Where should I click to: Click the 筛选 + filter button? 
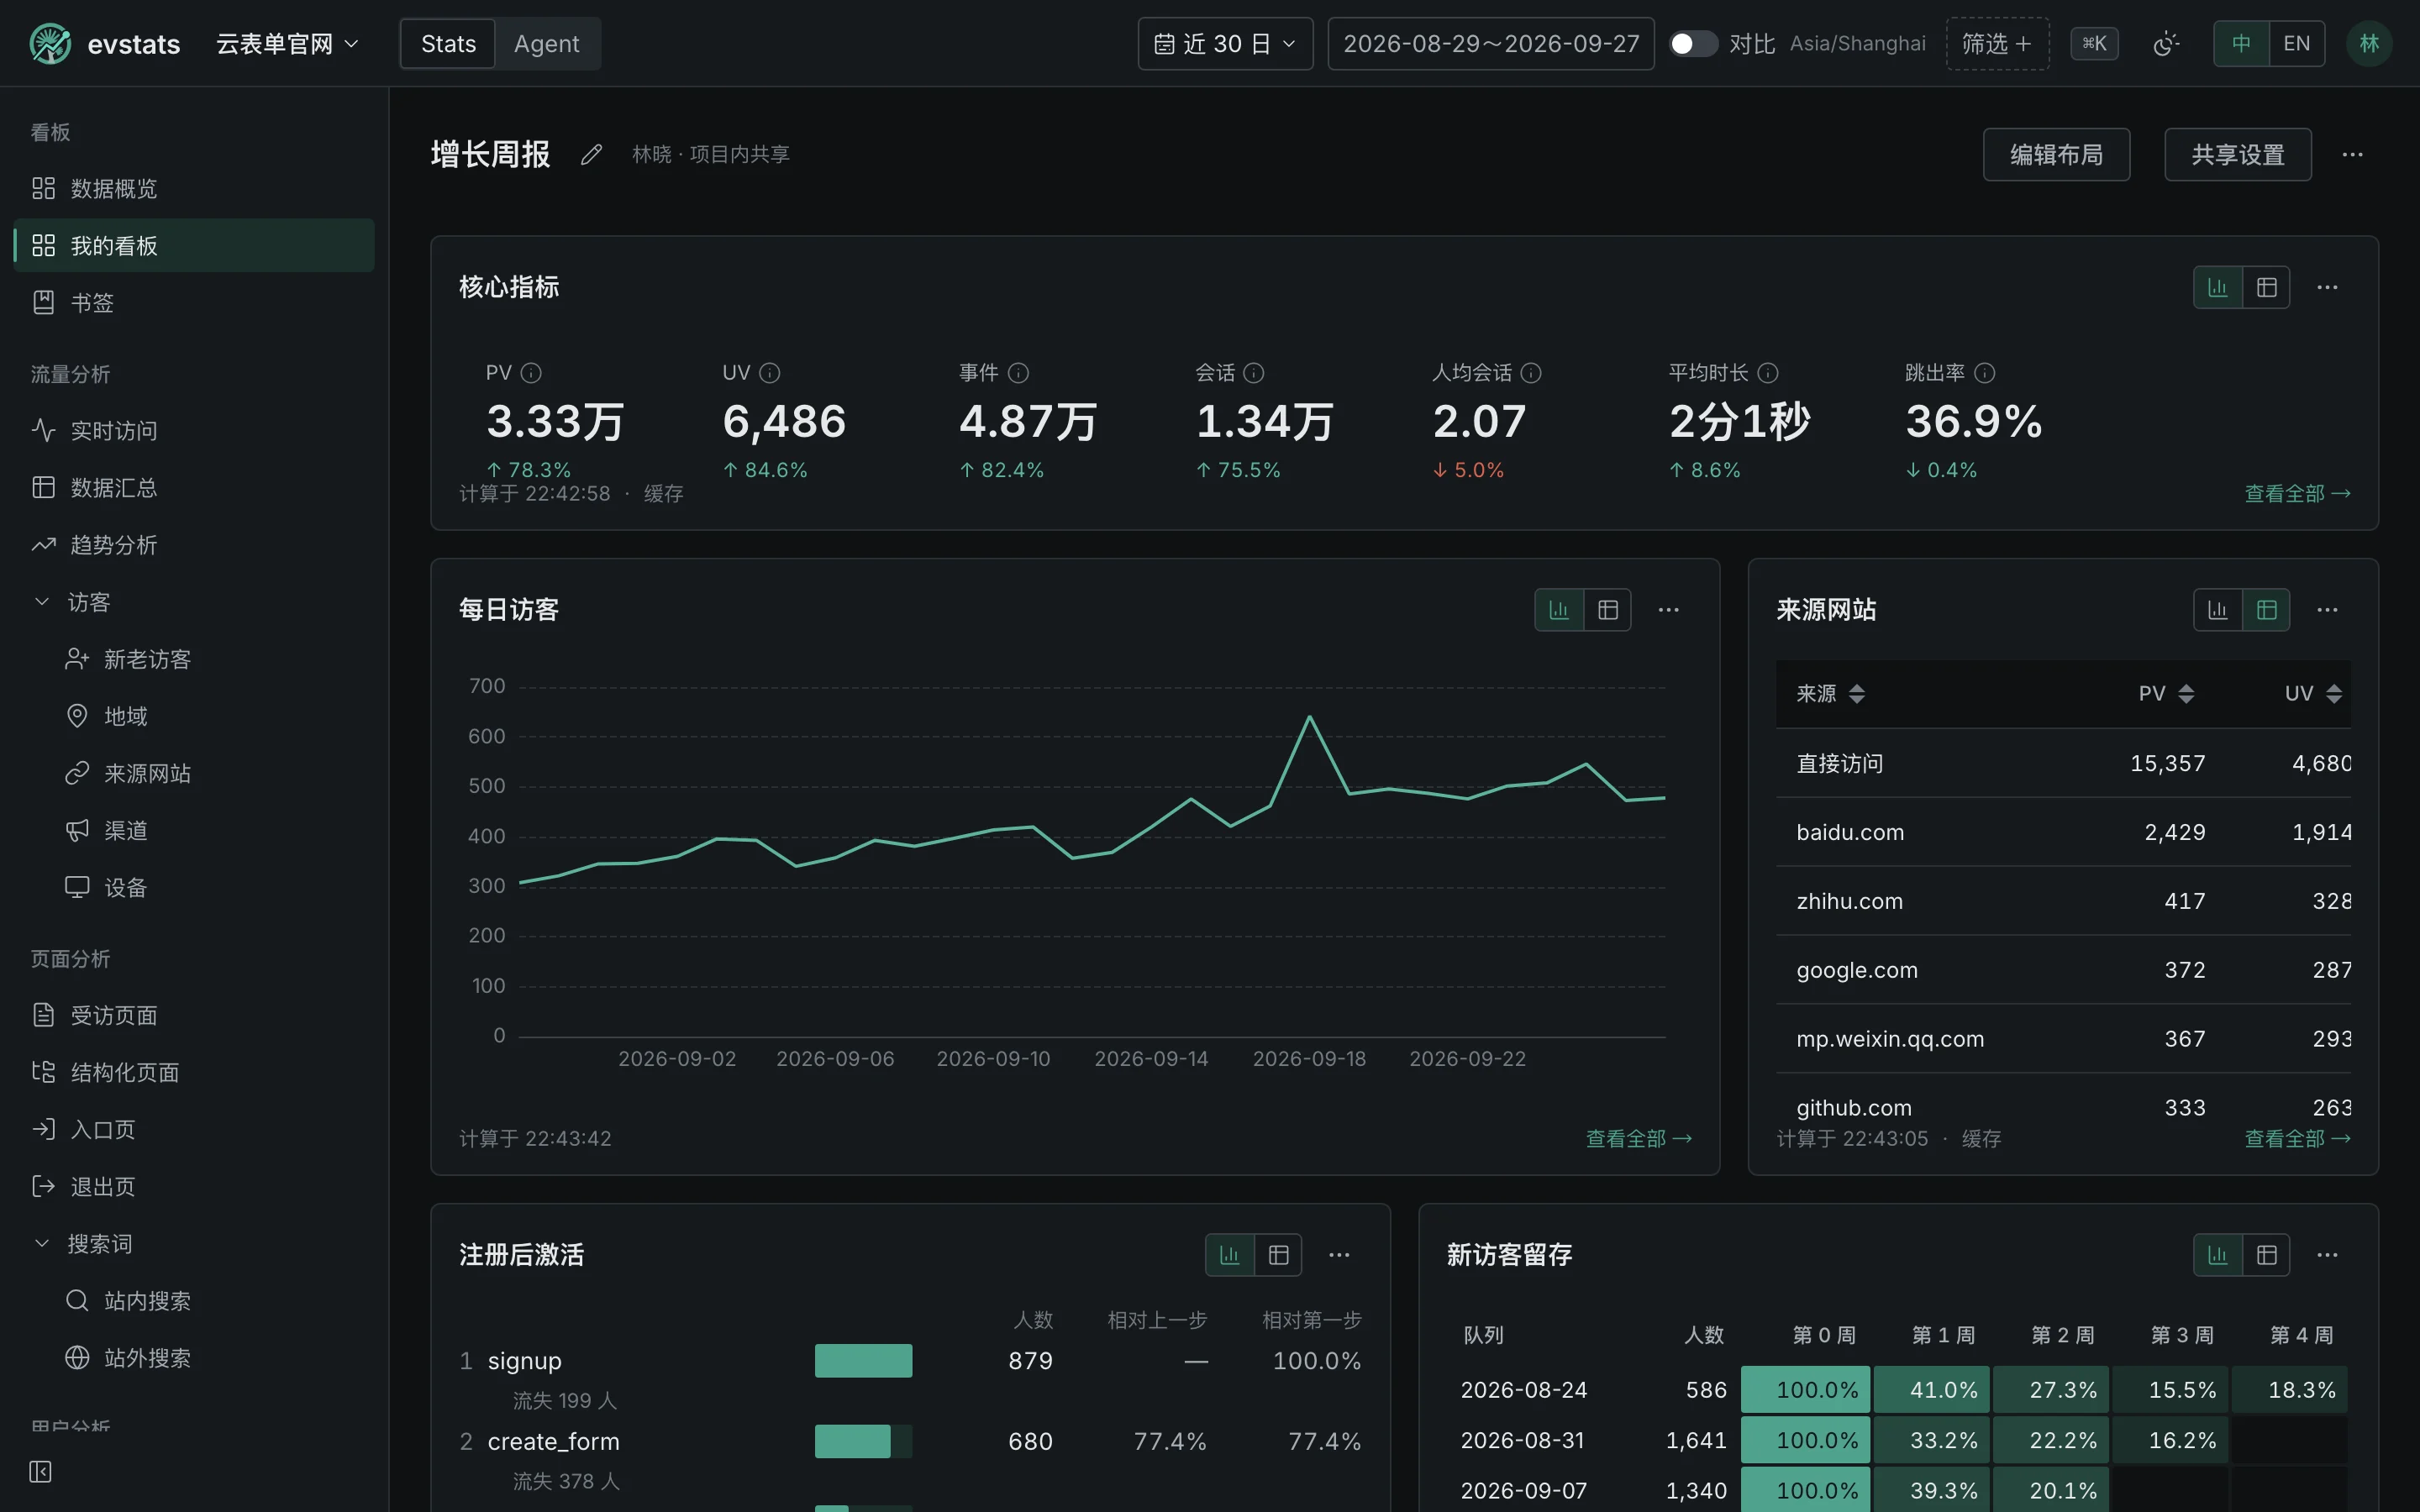[1997, 44]
